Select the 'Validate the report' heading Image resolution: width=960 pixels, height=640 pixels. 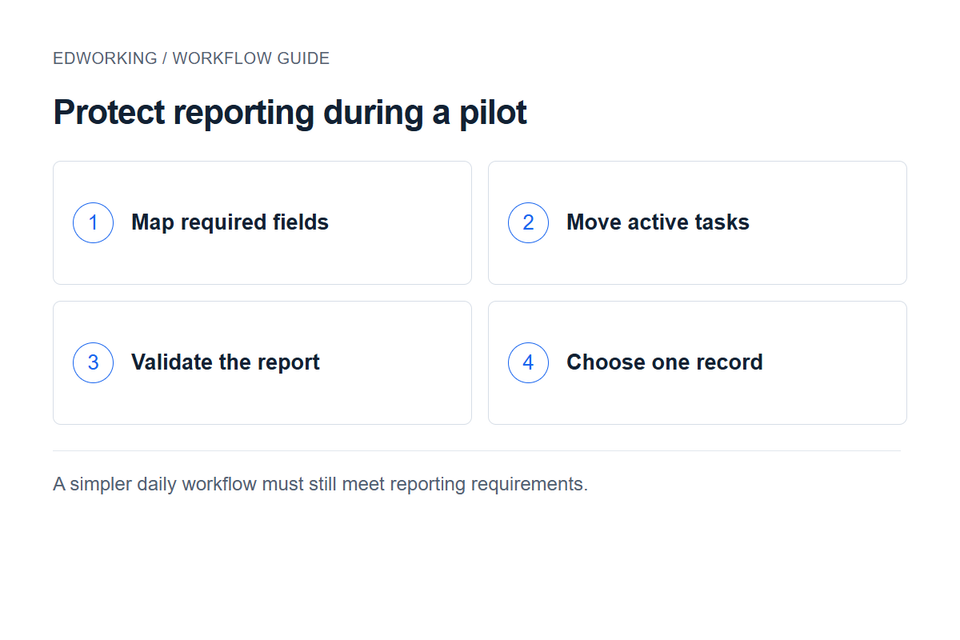point(225,363)
